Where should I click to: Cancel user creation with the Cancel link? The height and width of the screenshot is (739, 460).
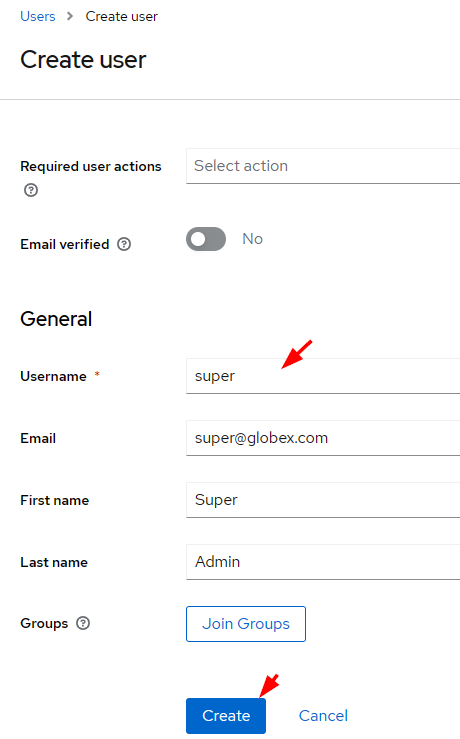pos(323,715)
